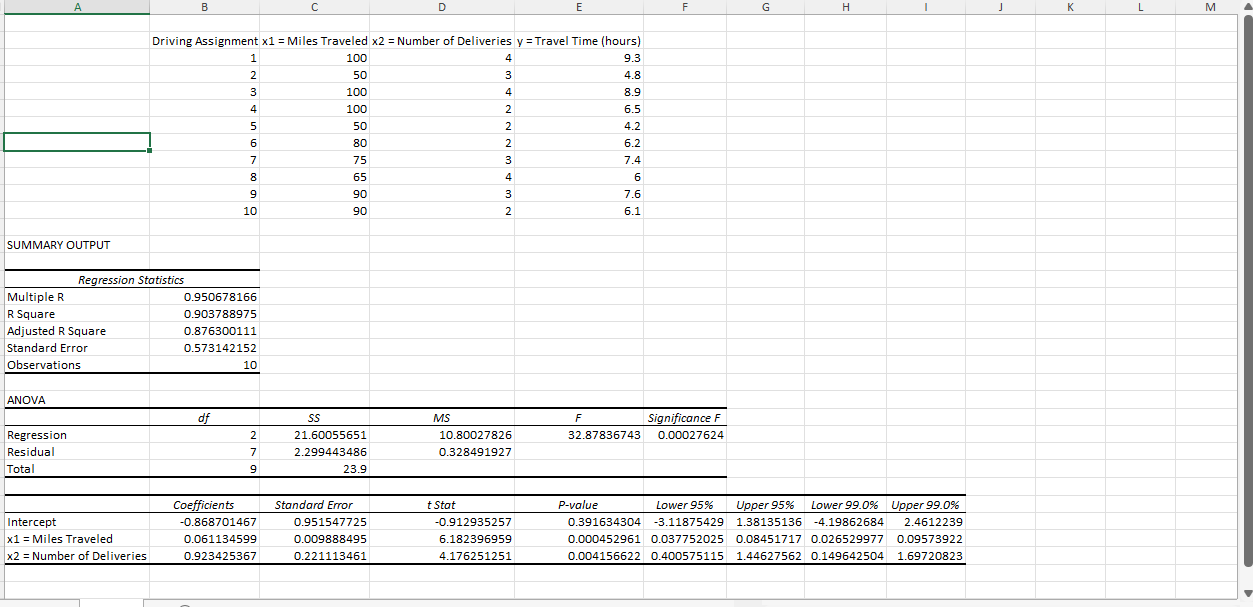
Task: Click the P-value column heading cell
Action: (578, 504)
